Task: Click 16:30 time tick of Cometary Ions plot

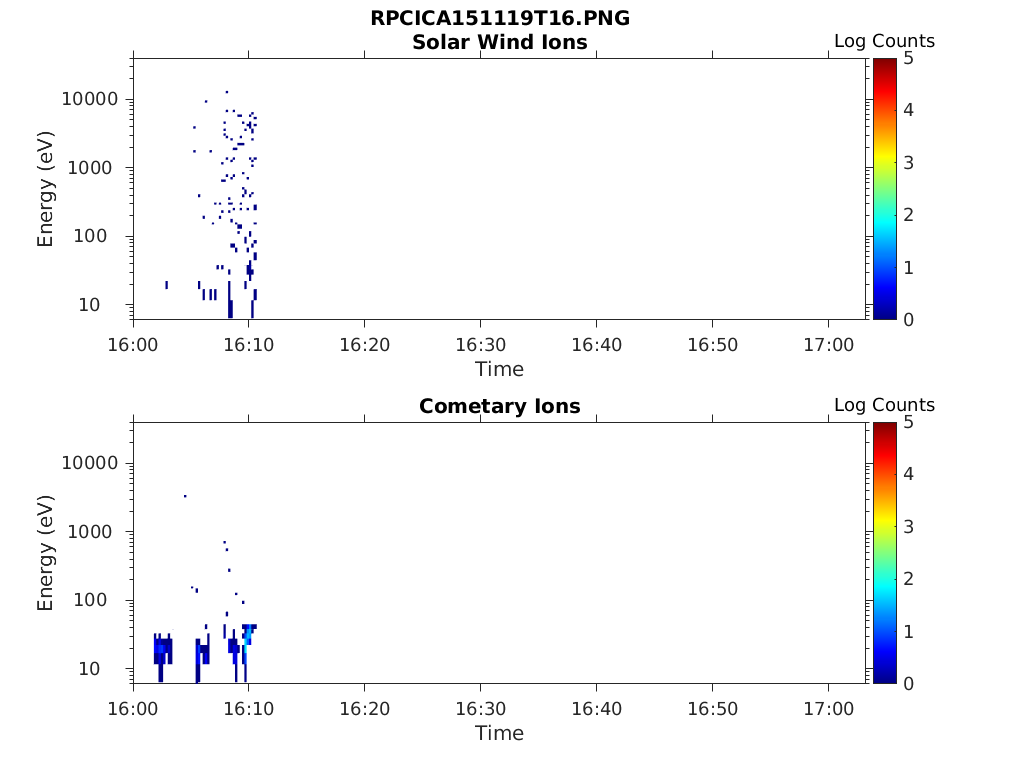Action: tap(481, 709)
